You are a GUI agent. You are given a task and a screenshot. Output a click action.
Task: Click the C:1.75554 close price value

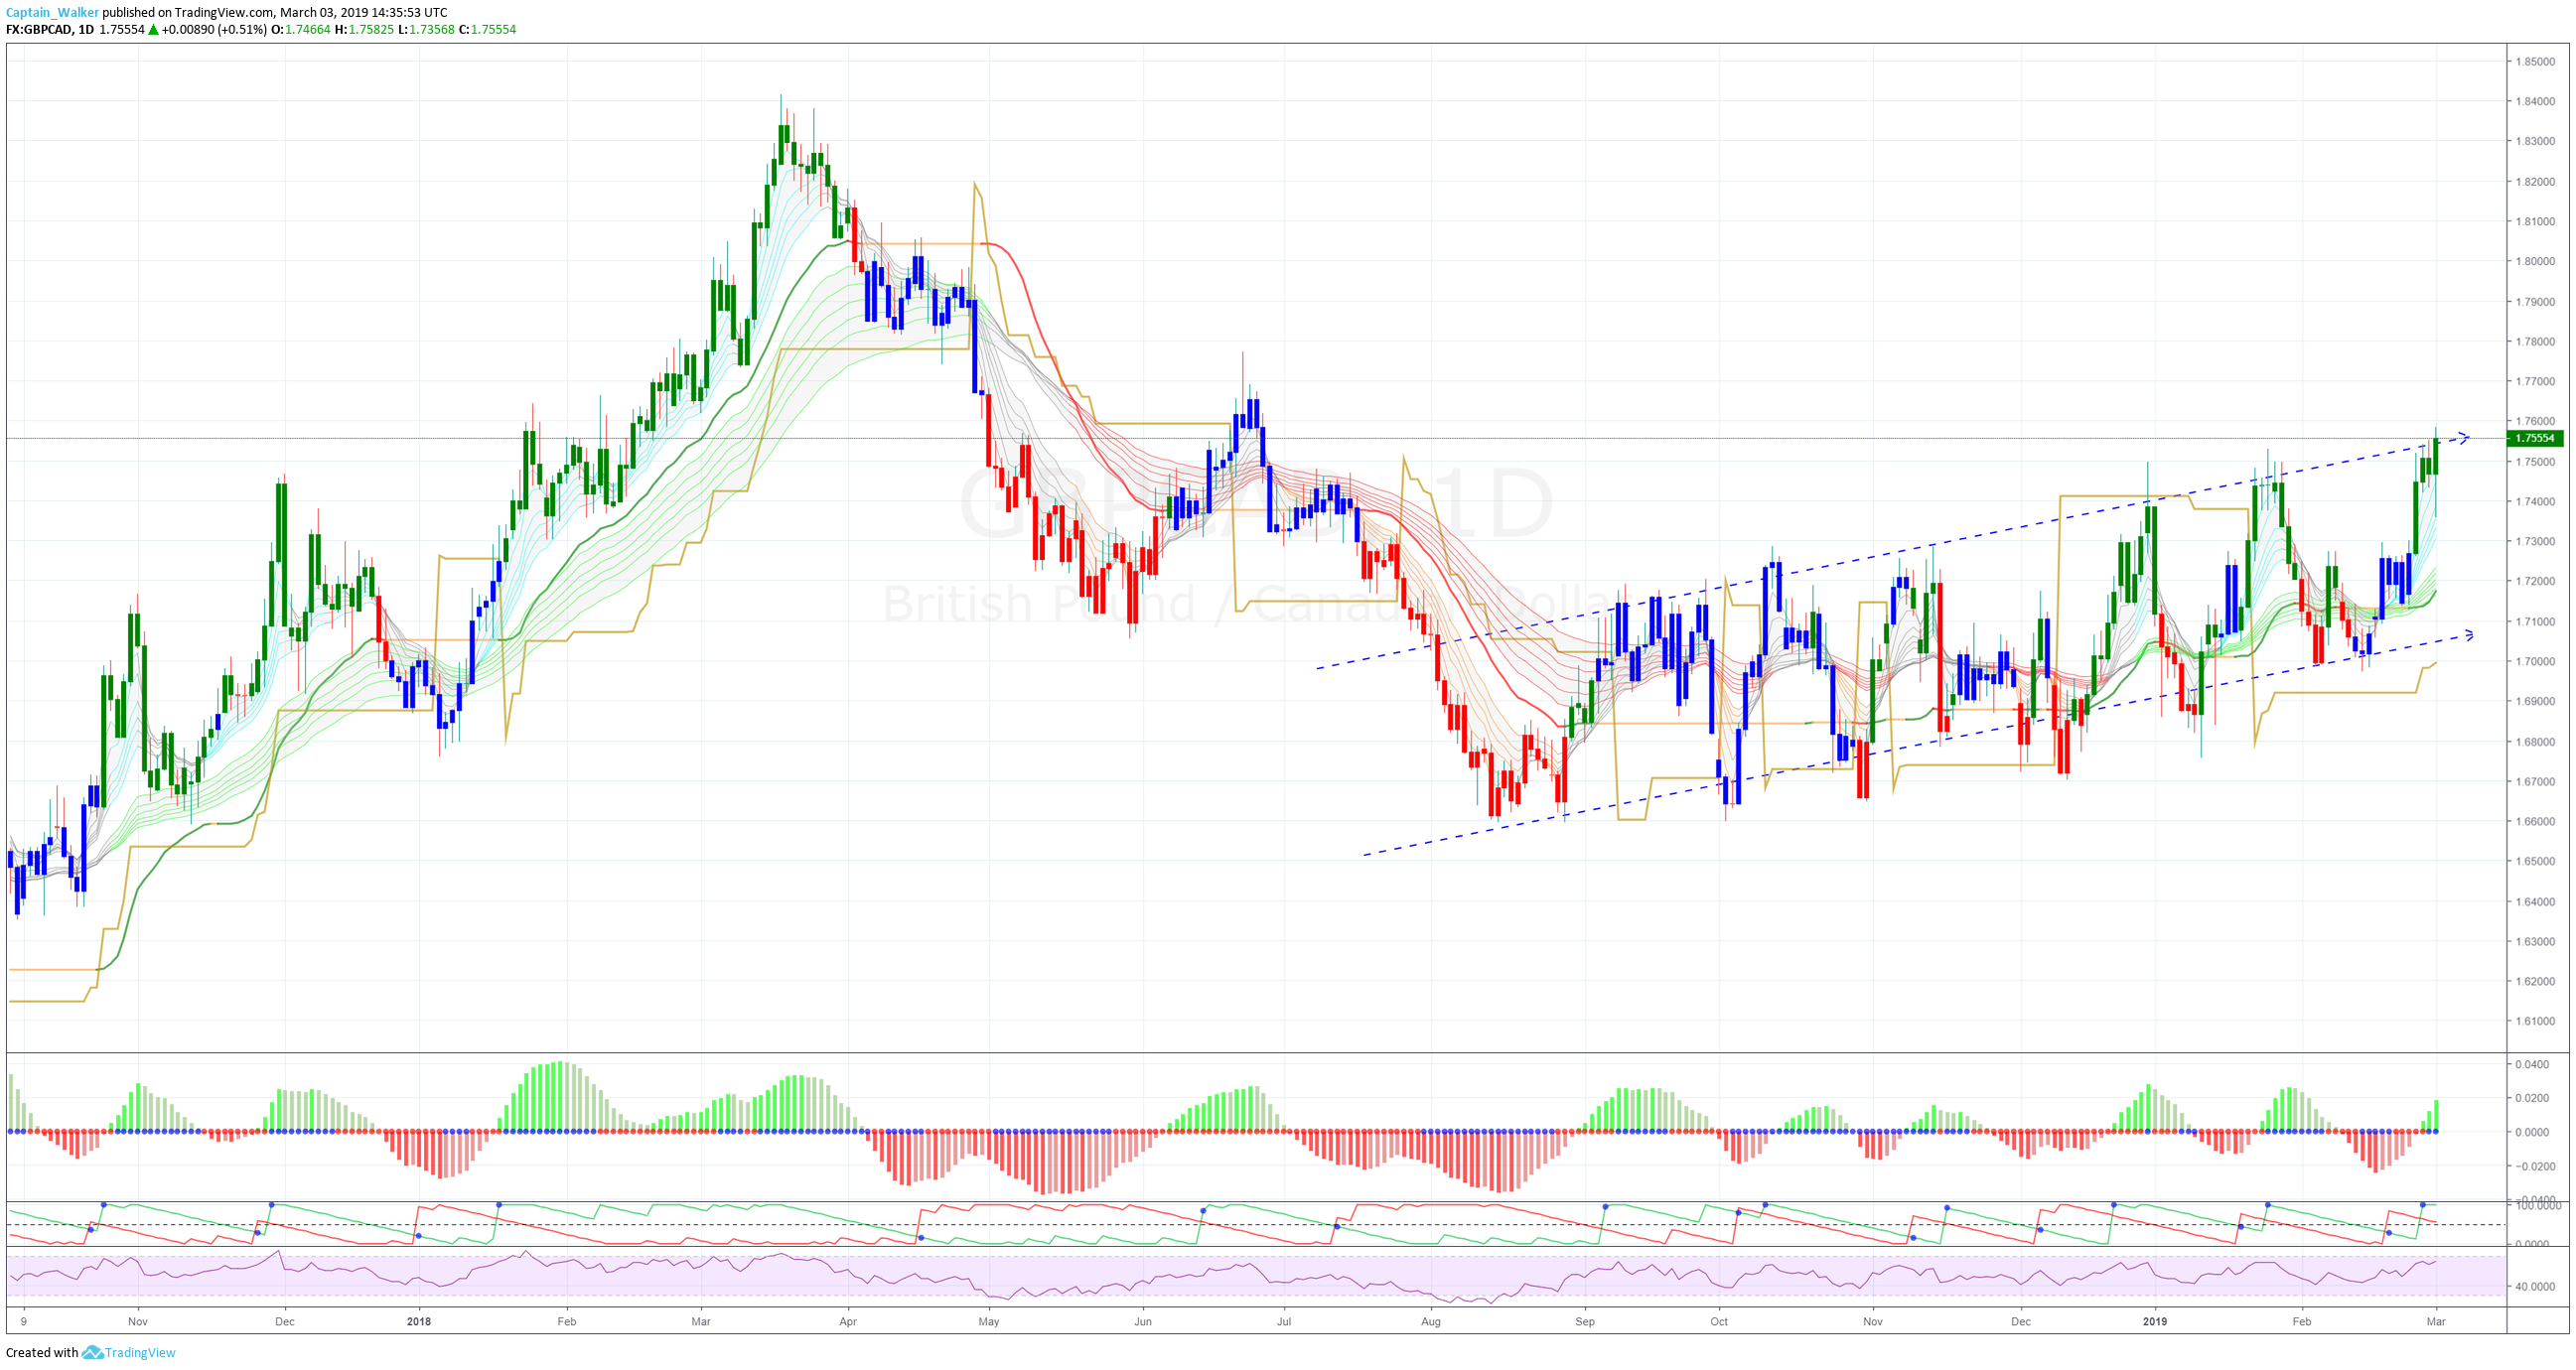point(487,30)
